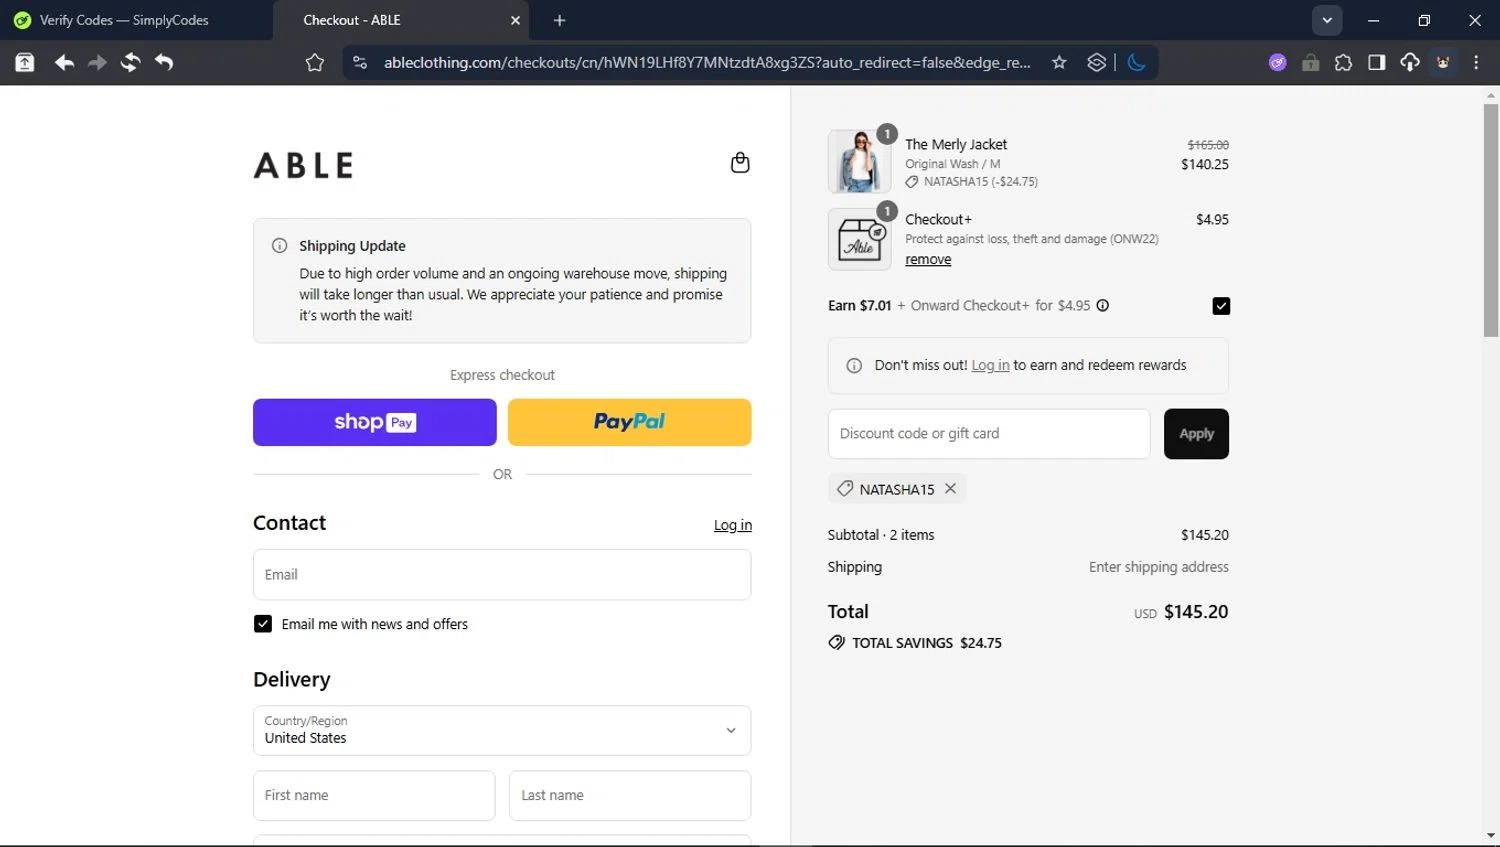1500x847 pixels.
Task: Click the struck-through $165.00 price
Action: pos(1208,145)
